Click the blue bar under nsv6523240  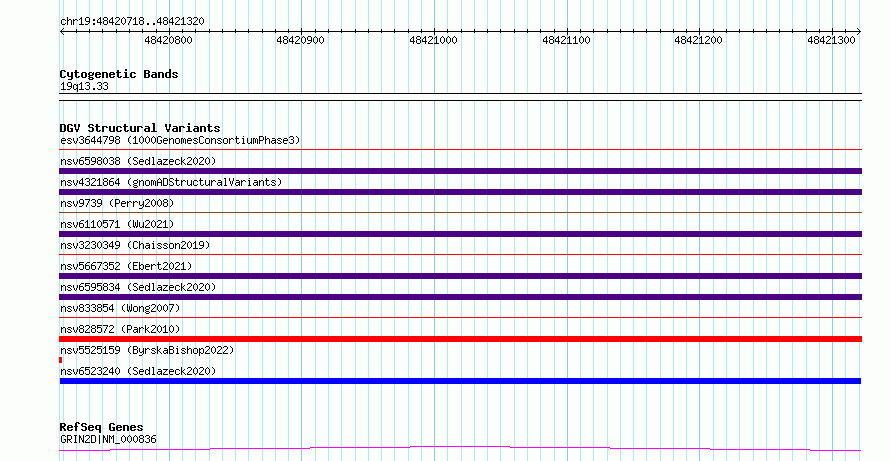click(460, 381)
